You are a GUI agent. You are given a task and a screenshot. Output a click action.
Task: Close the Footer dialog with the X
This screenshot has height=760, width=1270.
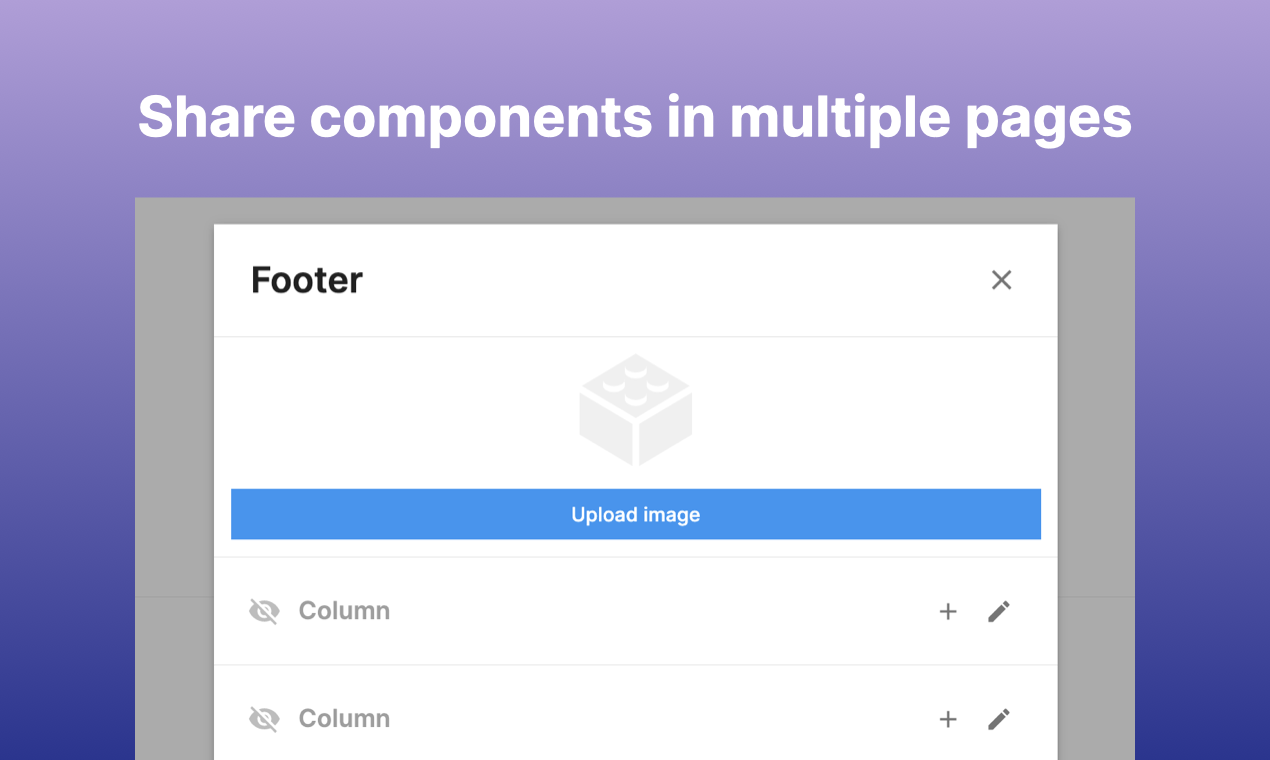pyautogui.click(x=1001, y=280)
